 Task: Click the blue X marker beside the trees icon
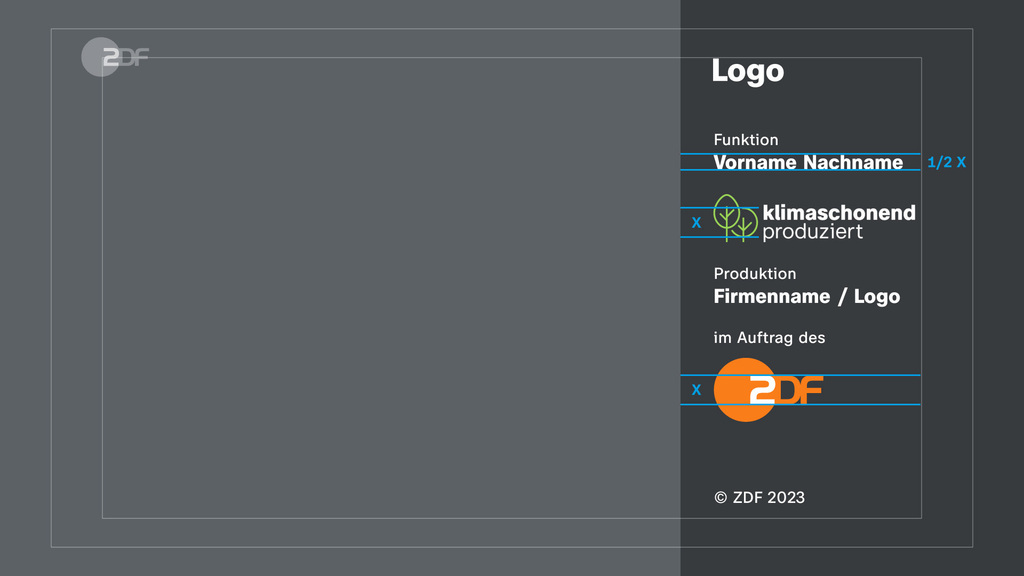pos(696,223)
